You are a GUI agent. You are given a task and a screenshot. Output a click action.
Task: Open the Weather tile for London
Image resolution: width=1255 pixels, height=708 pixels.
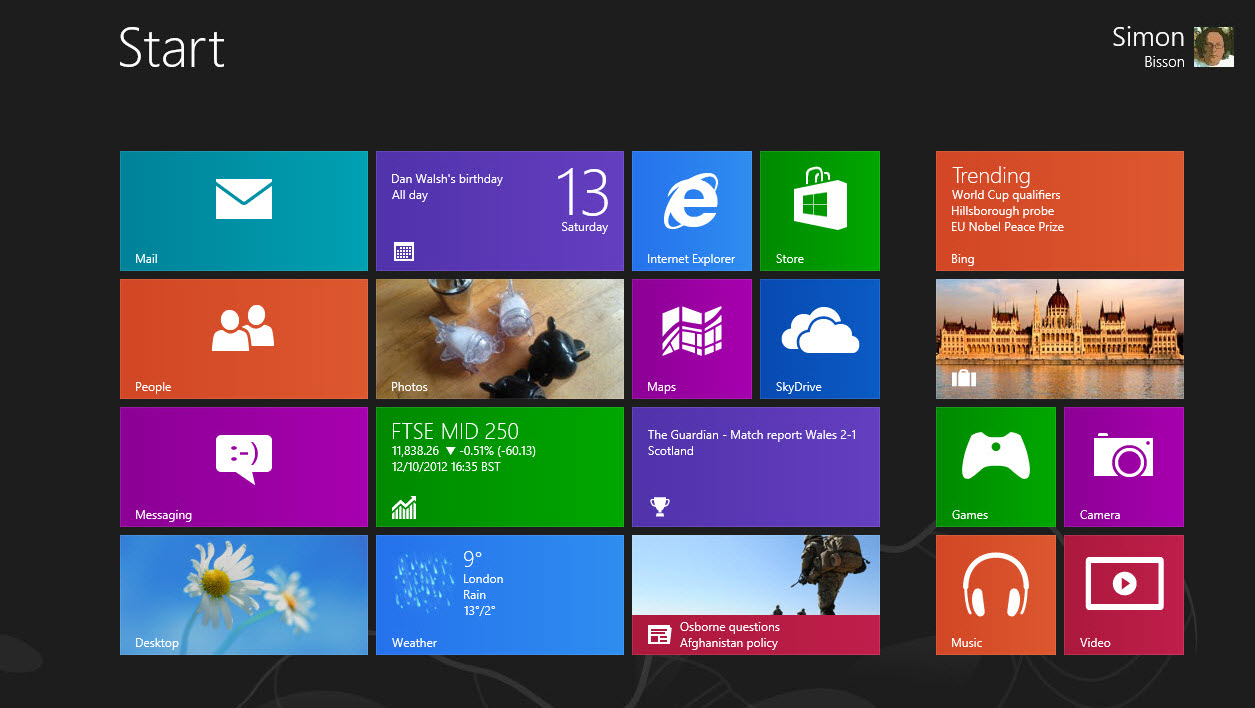(x=500, y=595)
